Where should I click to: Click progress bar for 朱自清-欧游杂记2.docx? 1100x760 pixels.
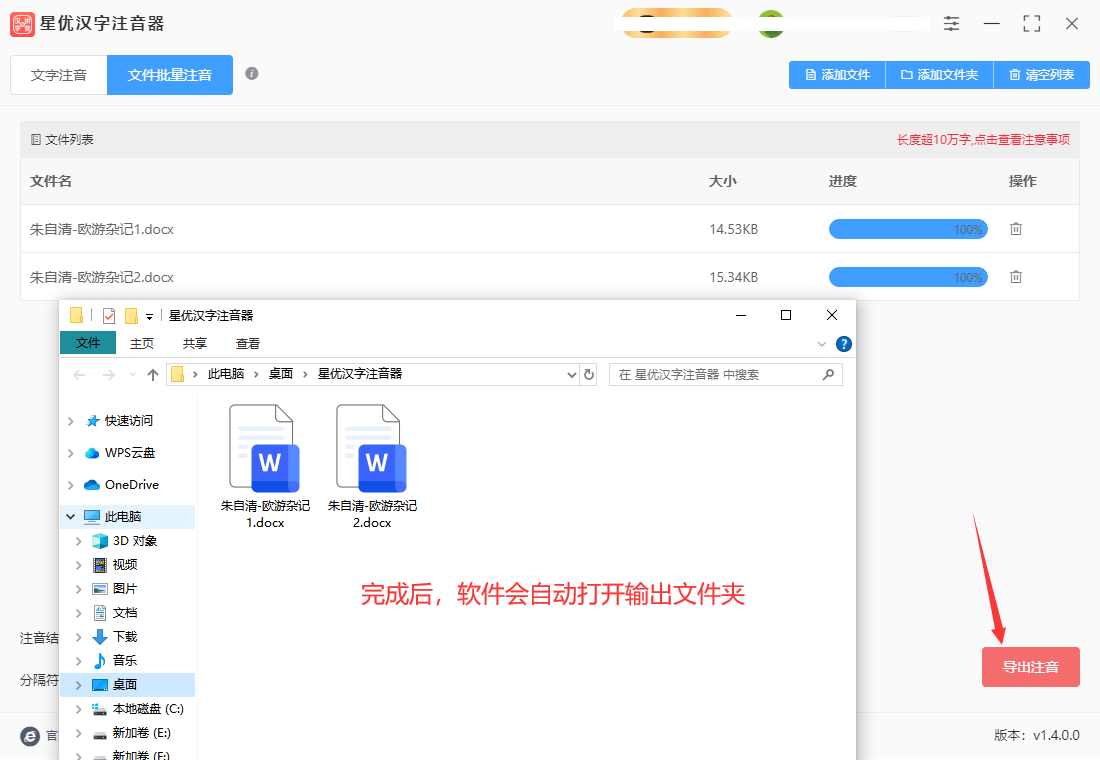point(908,277)
